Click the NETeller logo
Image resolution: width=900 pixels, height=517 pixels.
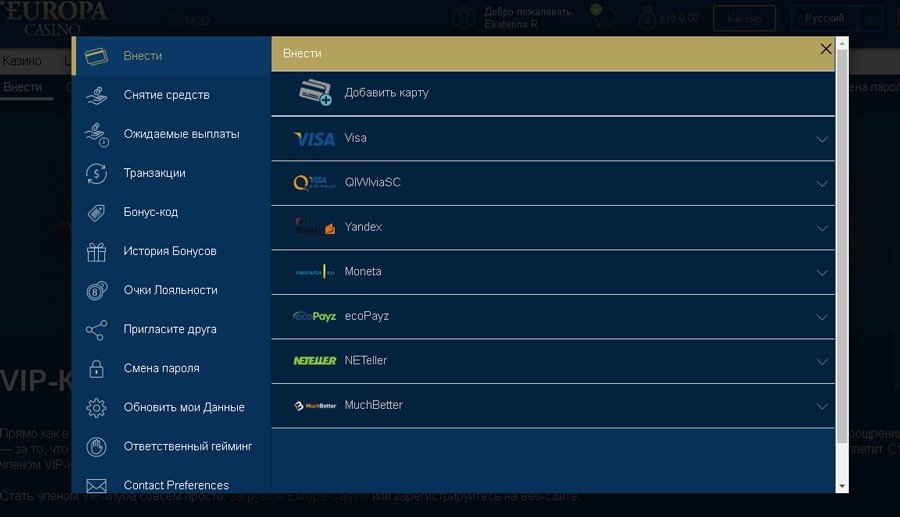315,361
